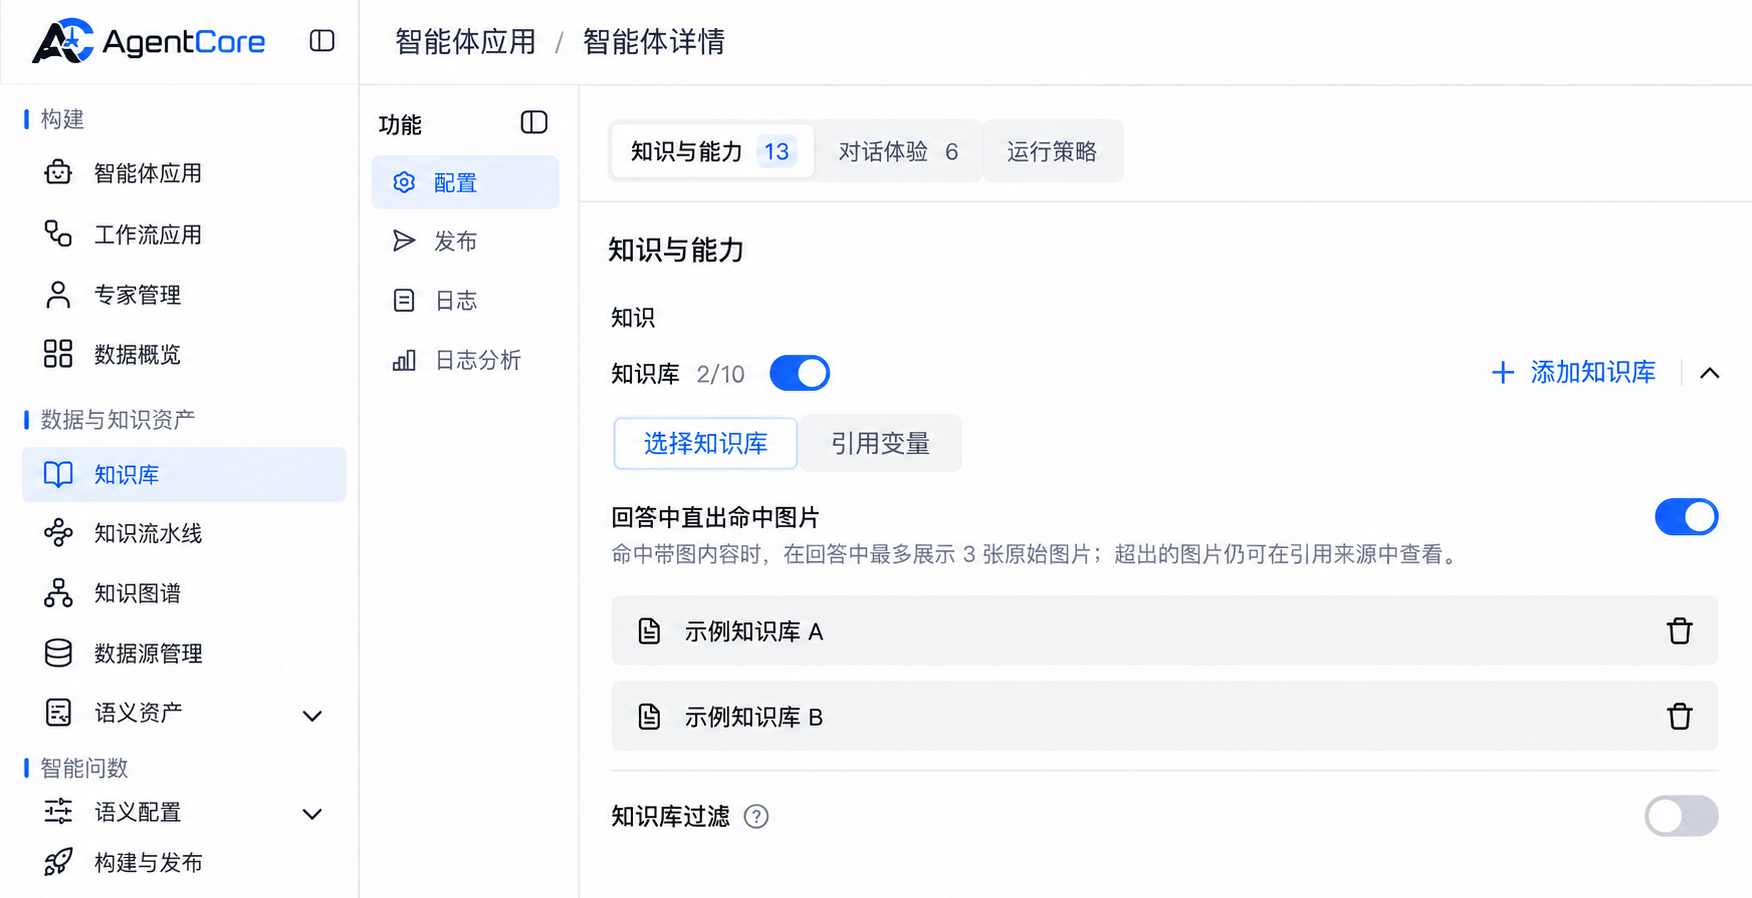Switch to the 对话体验 tab
Image resolution: width=1752 pixels, height=898 pixels.
pyautogui.click(x=898, y=151)
